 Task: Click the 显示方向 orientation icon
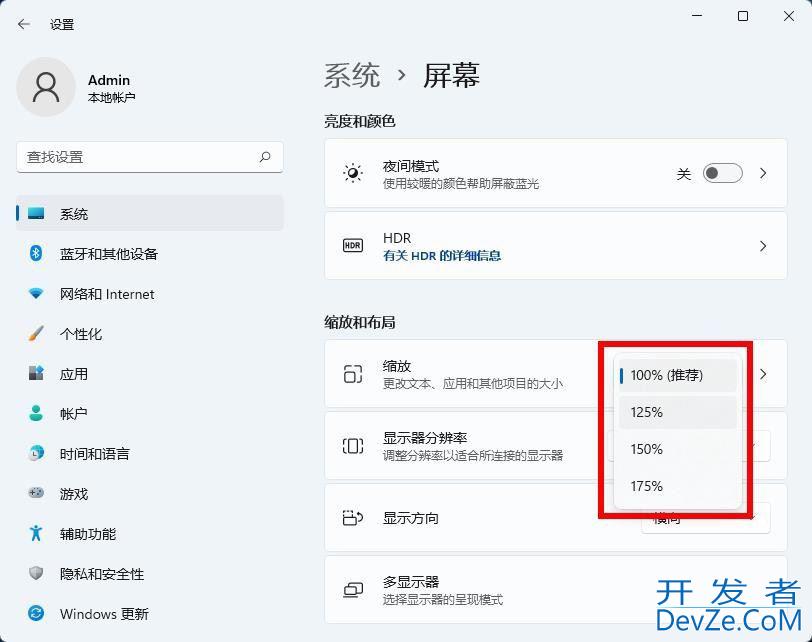(353, 518)
